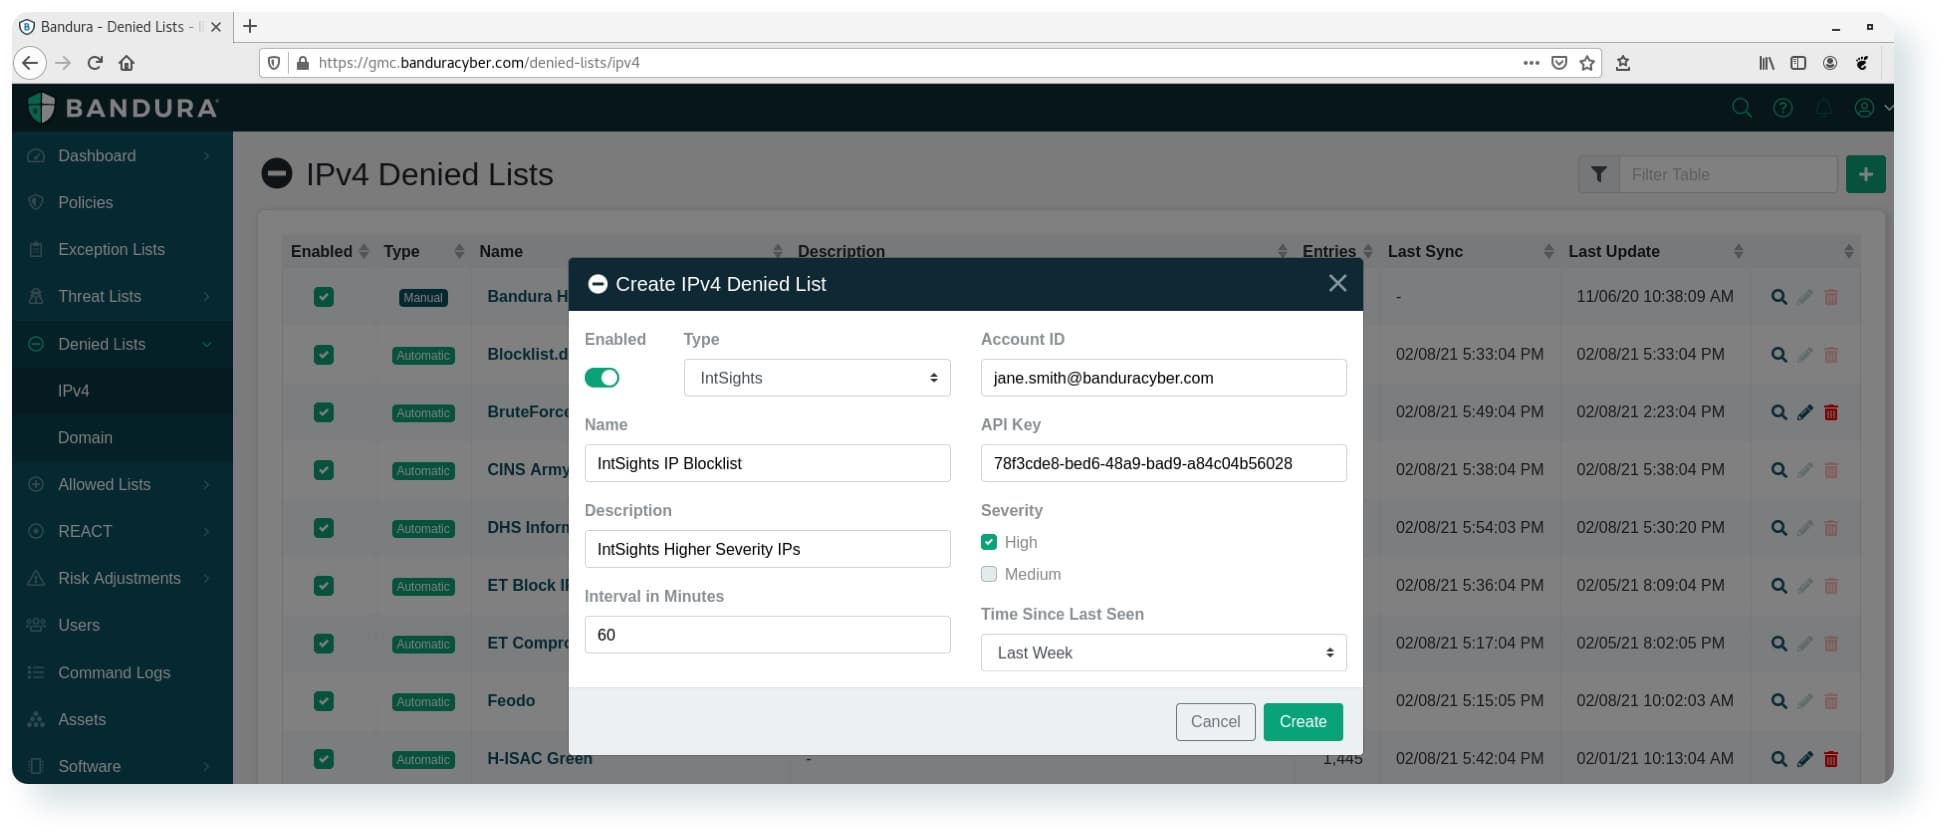Click the Interval in Minutes field
The image size is (1946, 836).
tap(767, 635)
